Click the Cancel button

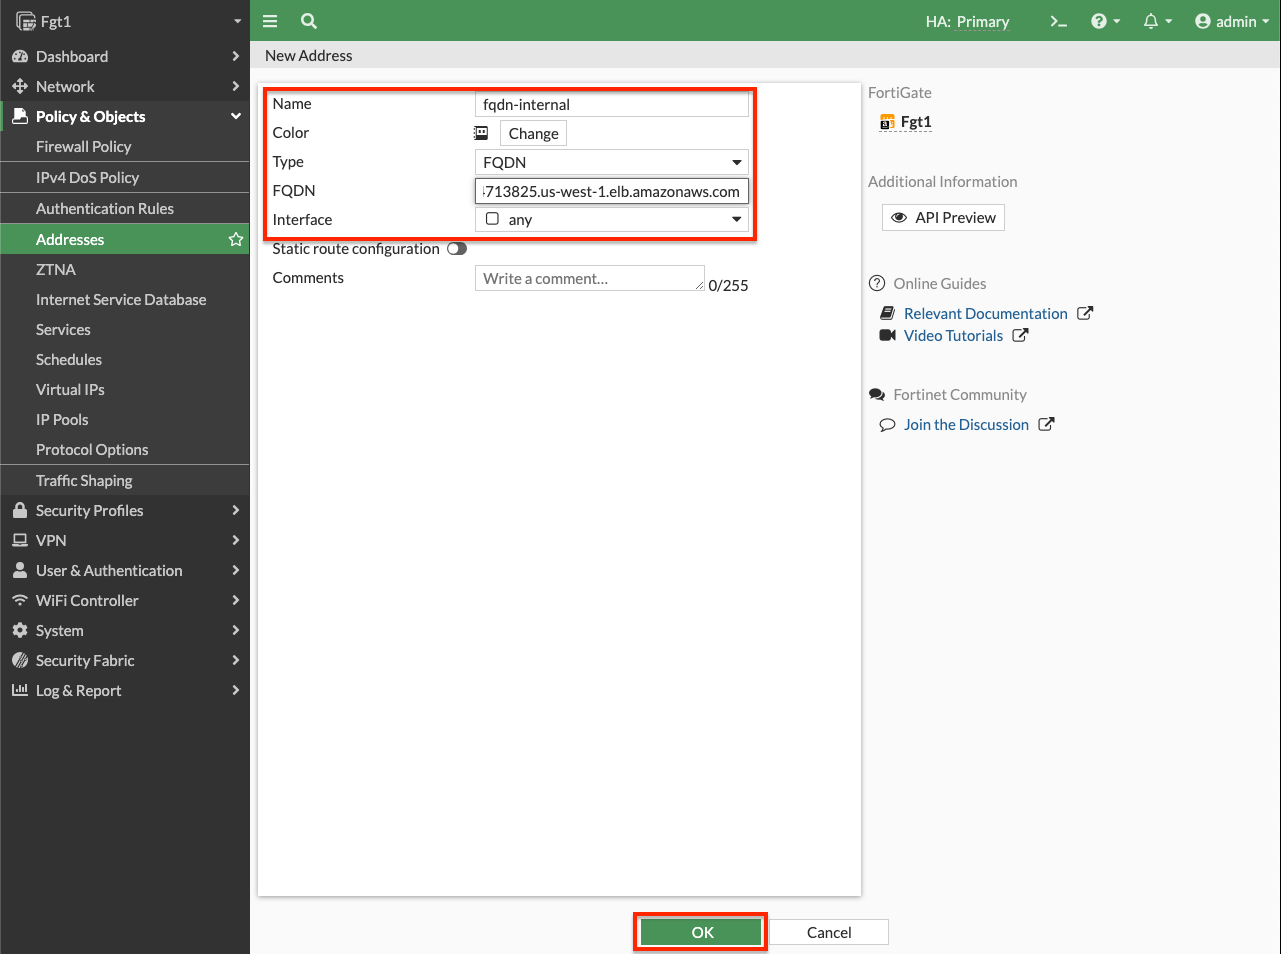[x=829, y=932]
